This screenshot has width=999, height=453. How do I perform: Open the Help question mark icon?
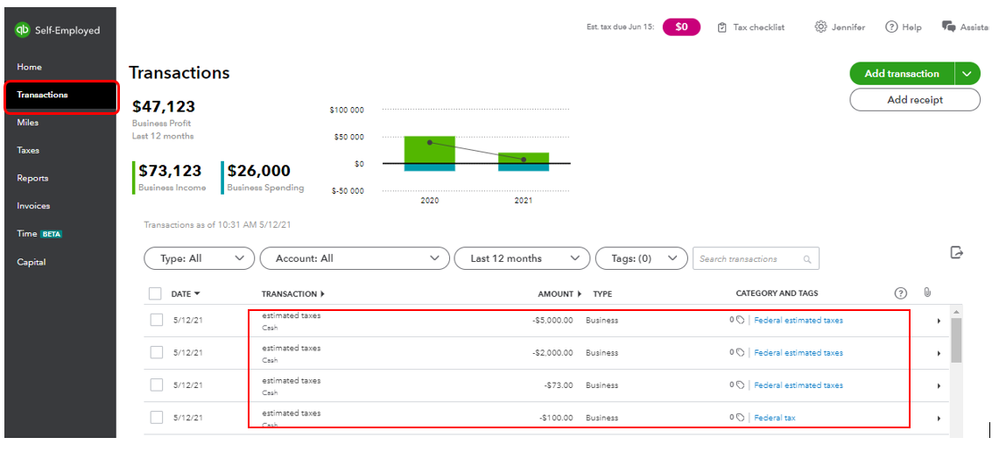[891, 27]
